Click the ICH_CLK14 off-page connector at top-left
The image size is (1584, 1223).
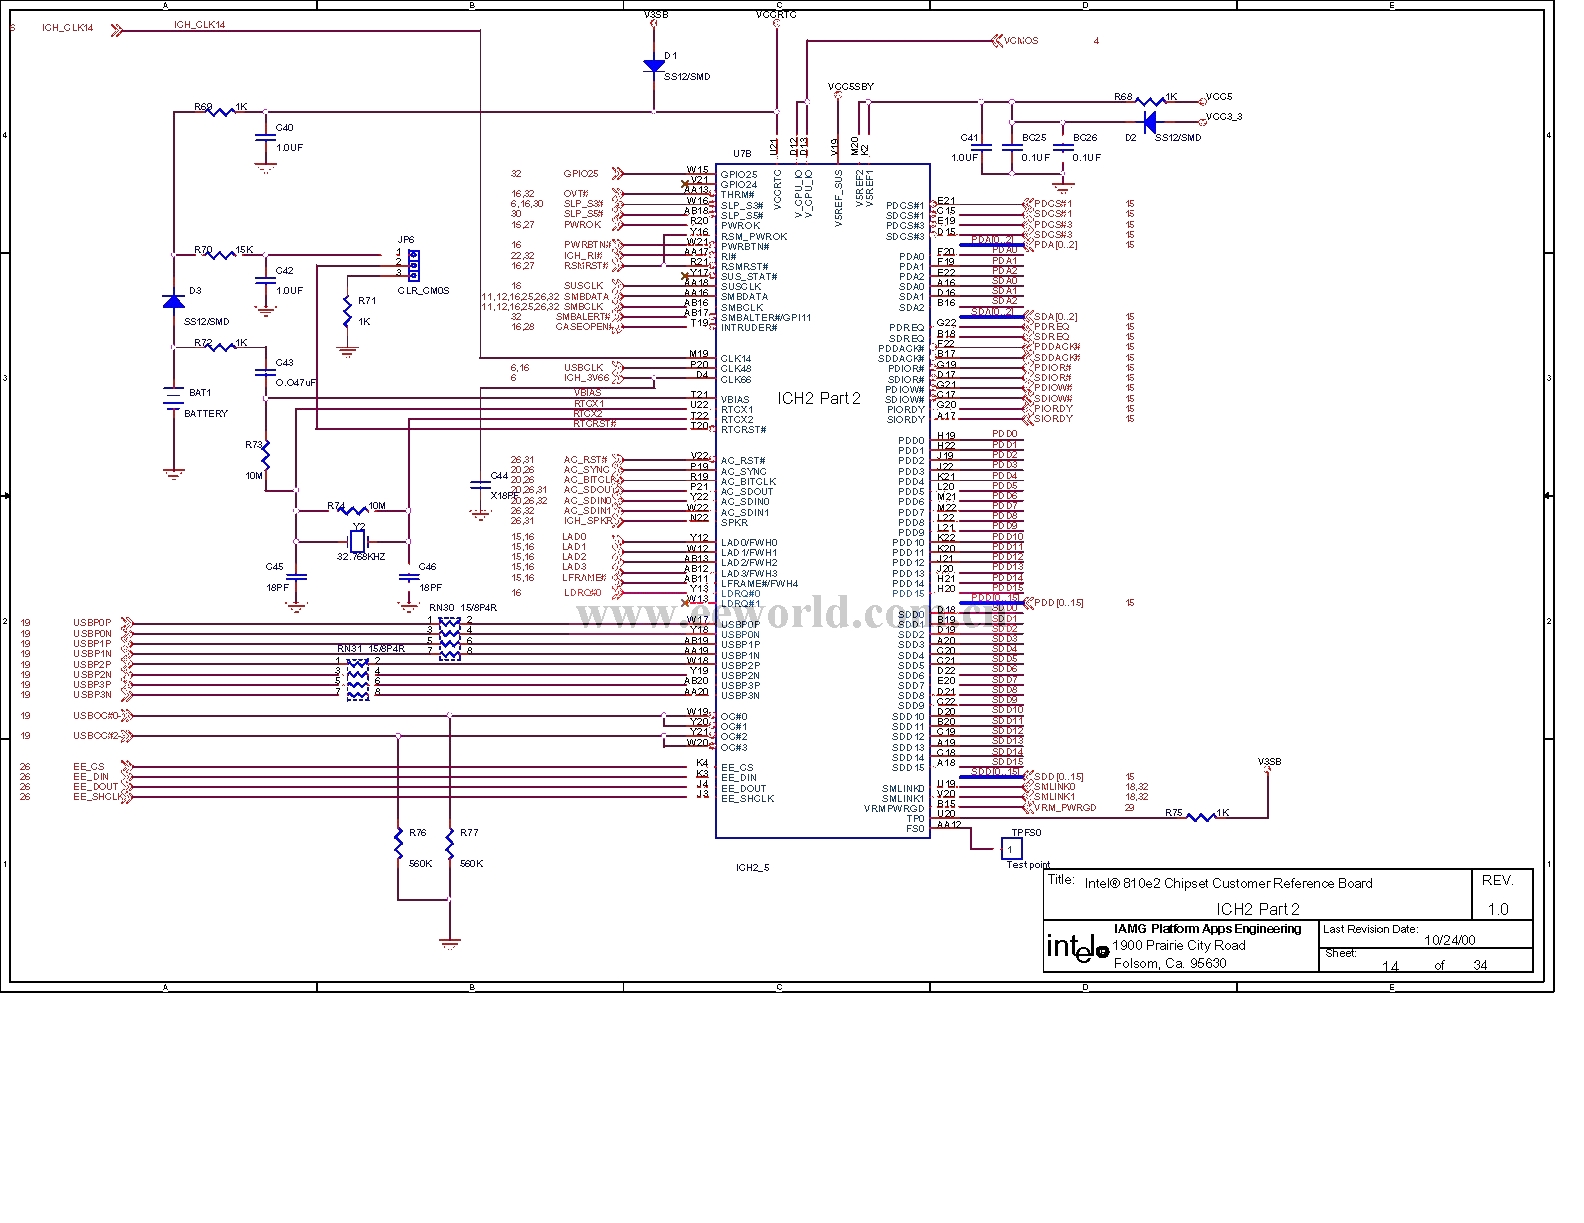[x=117, y=30]
